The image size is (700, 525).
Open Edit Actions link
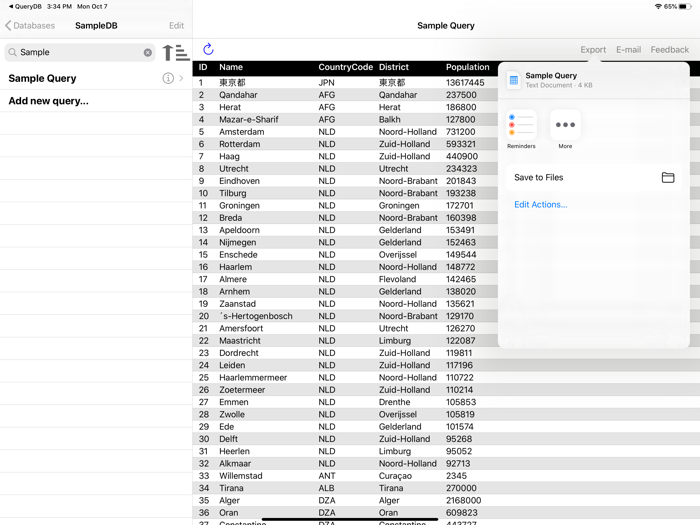tap(541, 204)
